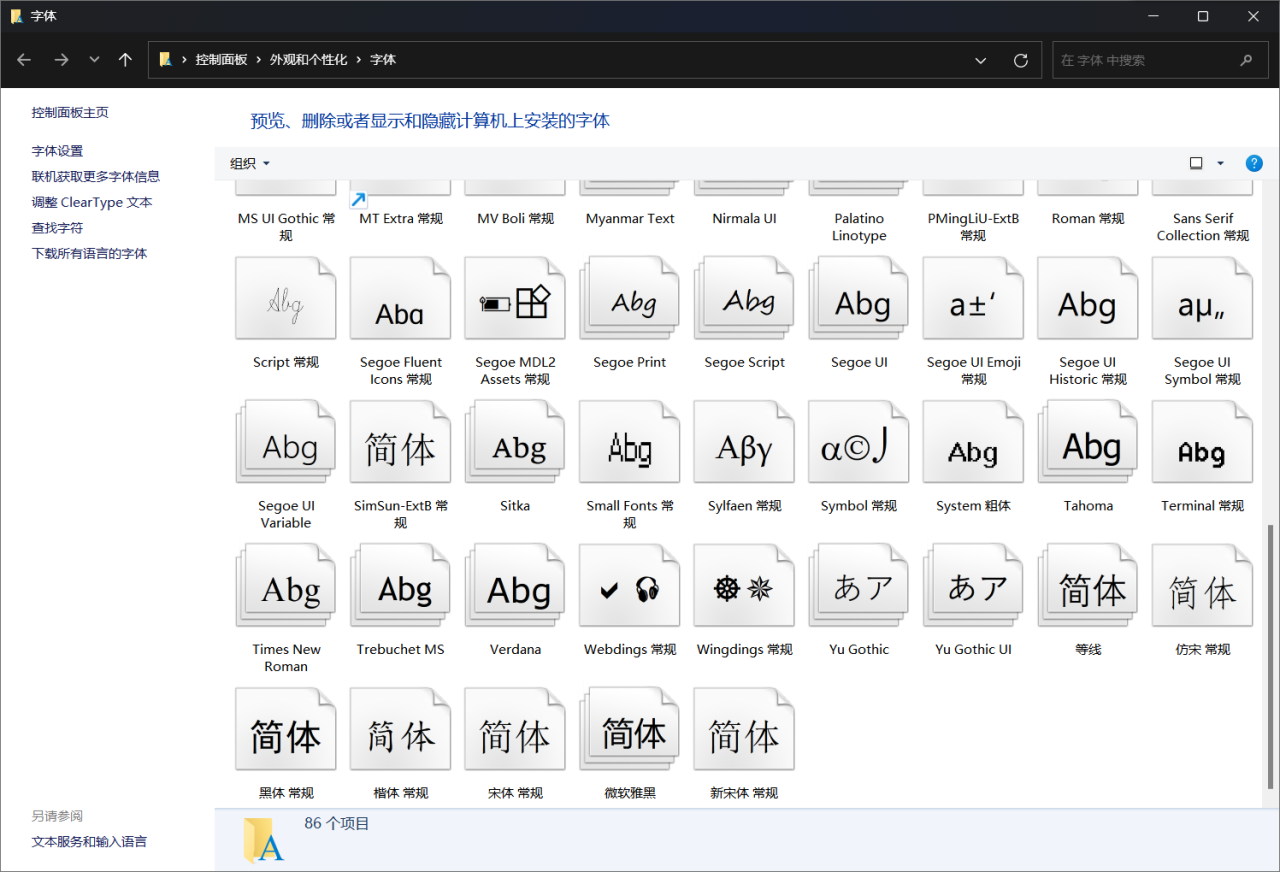Select the Segoe UI Historic font

1088,299
